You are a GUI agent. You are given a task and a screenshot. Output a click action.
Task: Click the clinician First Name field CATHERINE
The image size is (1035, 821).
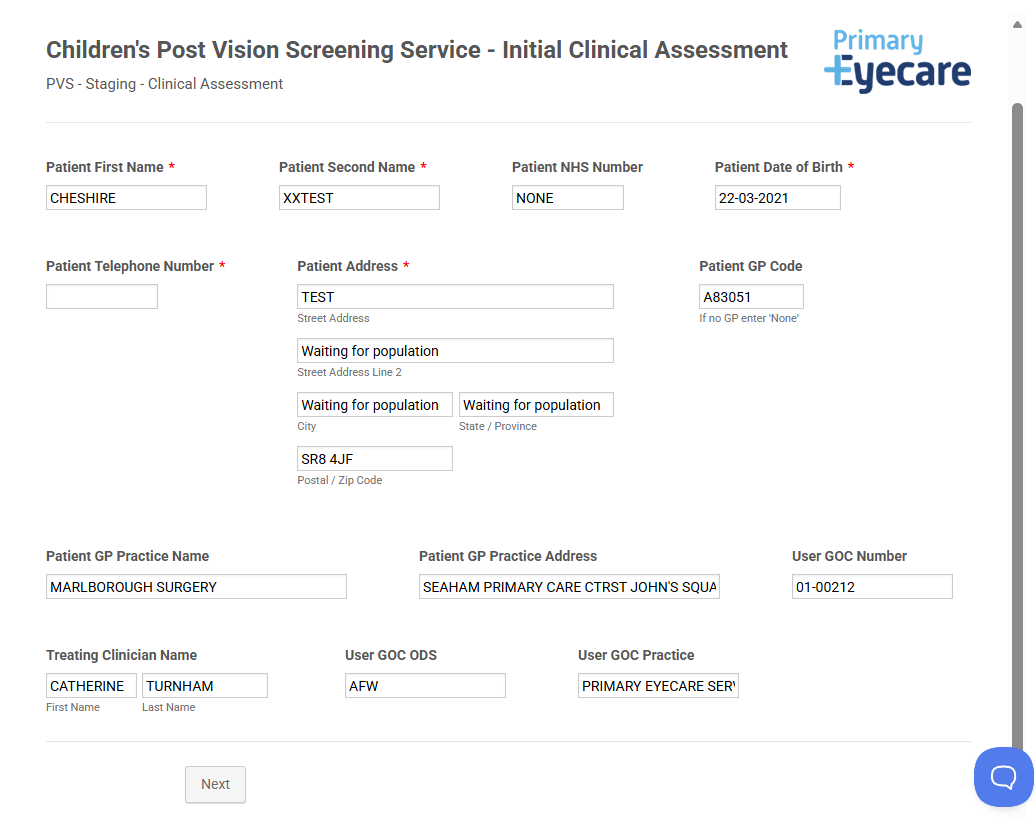click(91, 686)
